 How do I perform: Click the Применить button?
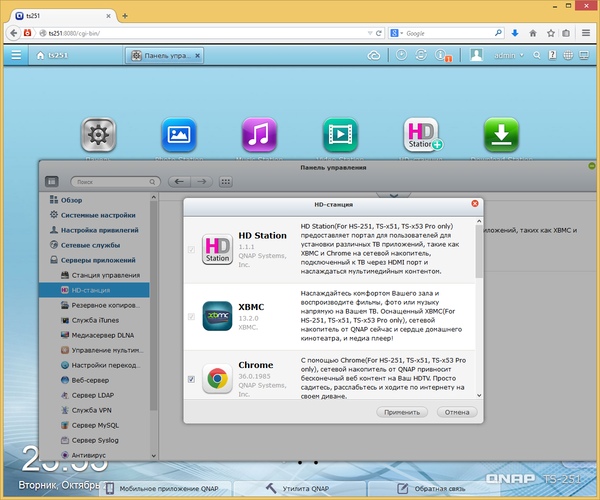pos(402,412)
